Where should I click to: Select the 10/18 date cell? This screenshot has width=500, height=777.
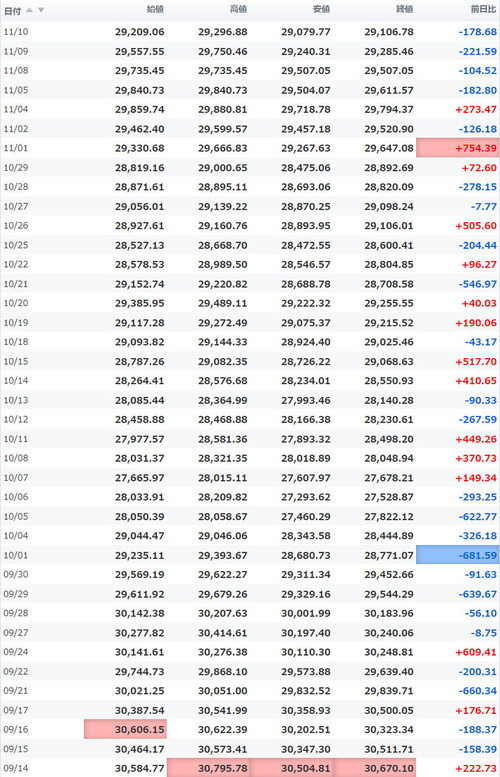pos(16,342)
